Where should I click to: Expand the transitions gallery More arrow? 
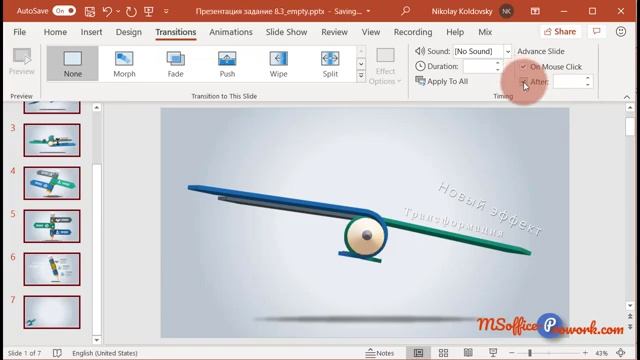pyautogui.click(x=361, y=76)
